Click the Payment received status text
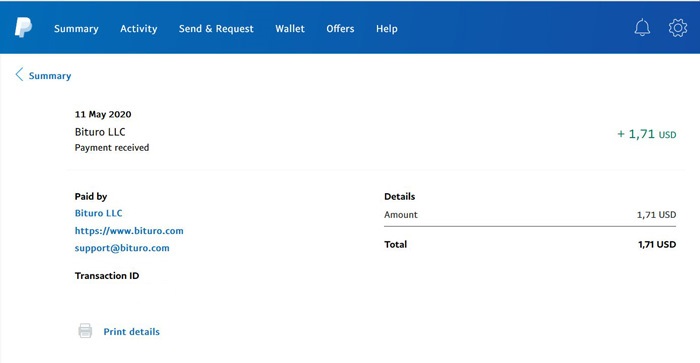 112,147
